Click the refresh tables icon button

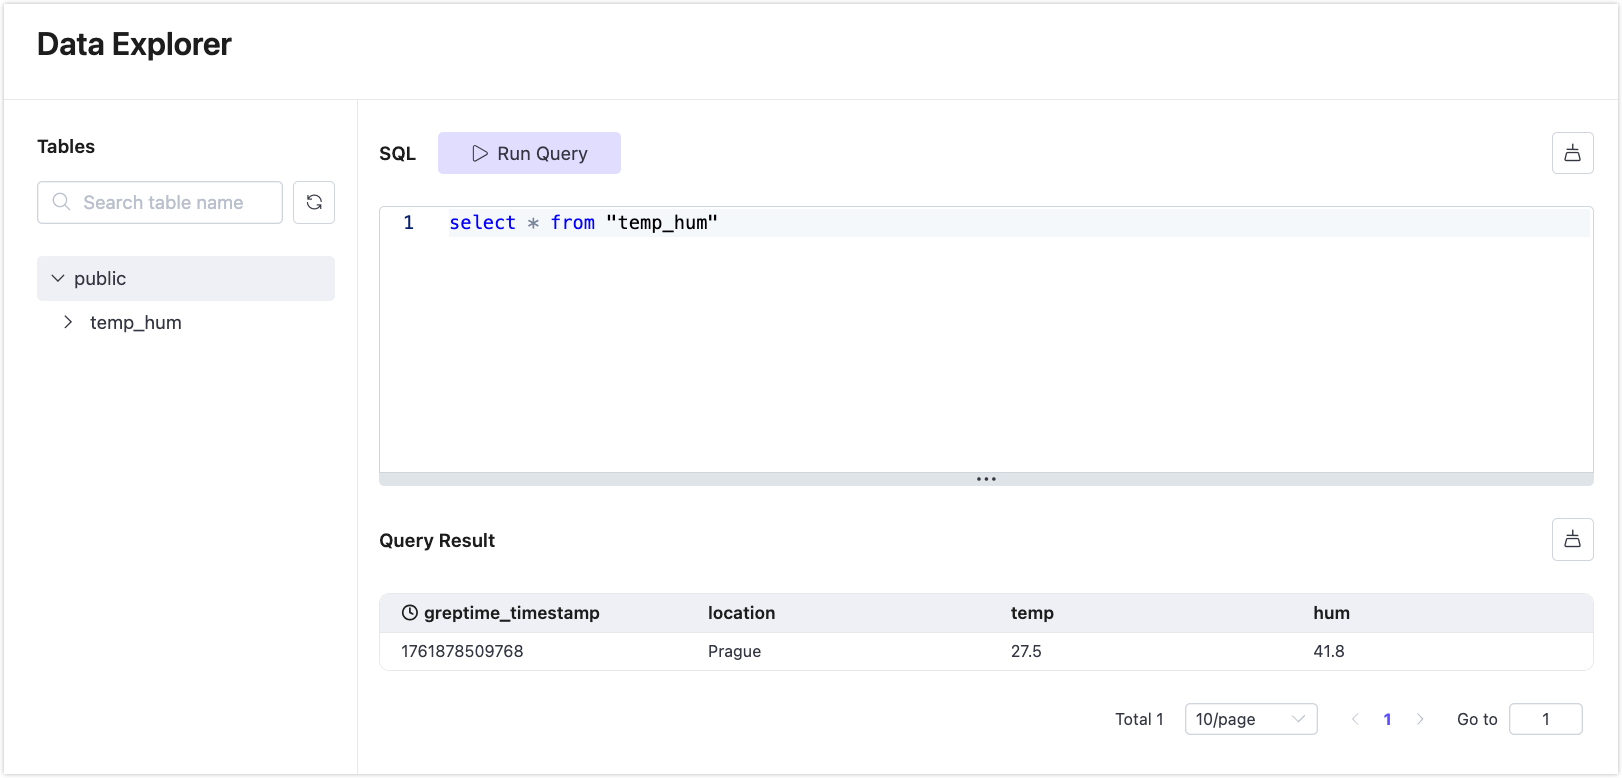[314, 202]
